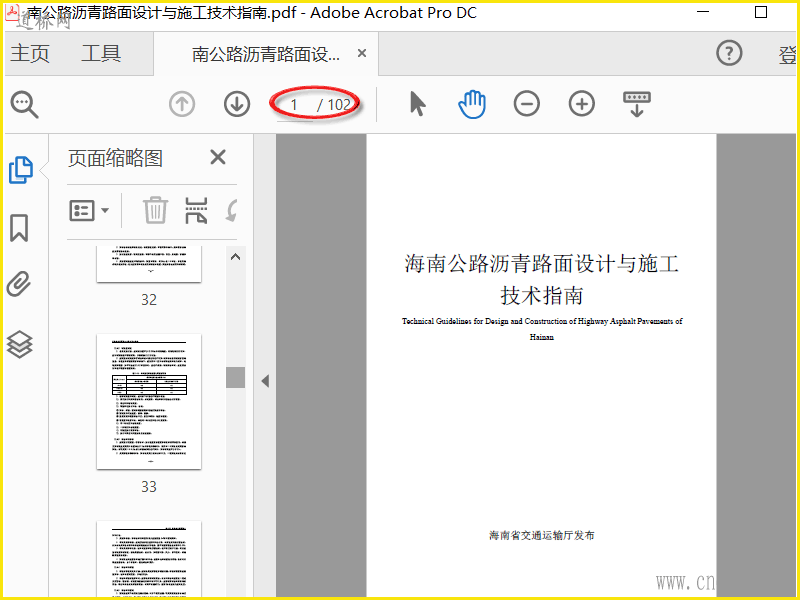Click the text 海南省交通运输厅发布
This screenshot has height=600, width=800.
[542, 535]
